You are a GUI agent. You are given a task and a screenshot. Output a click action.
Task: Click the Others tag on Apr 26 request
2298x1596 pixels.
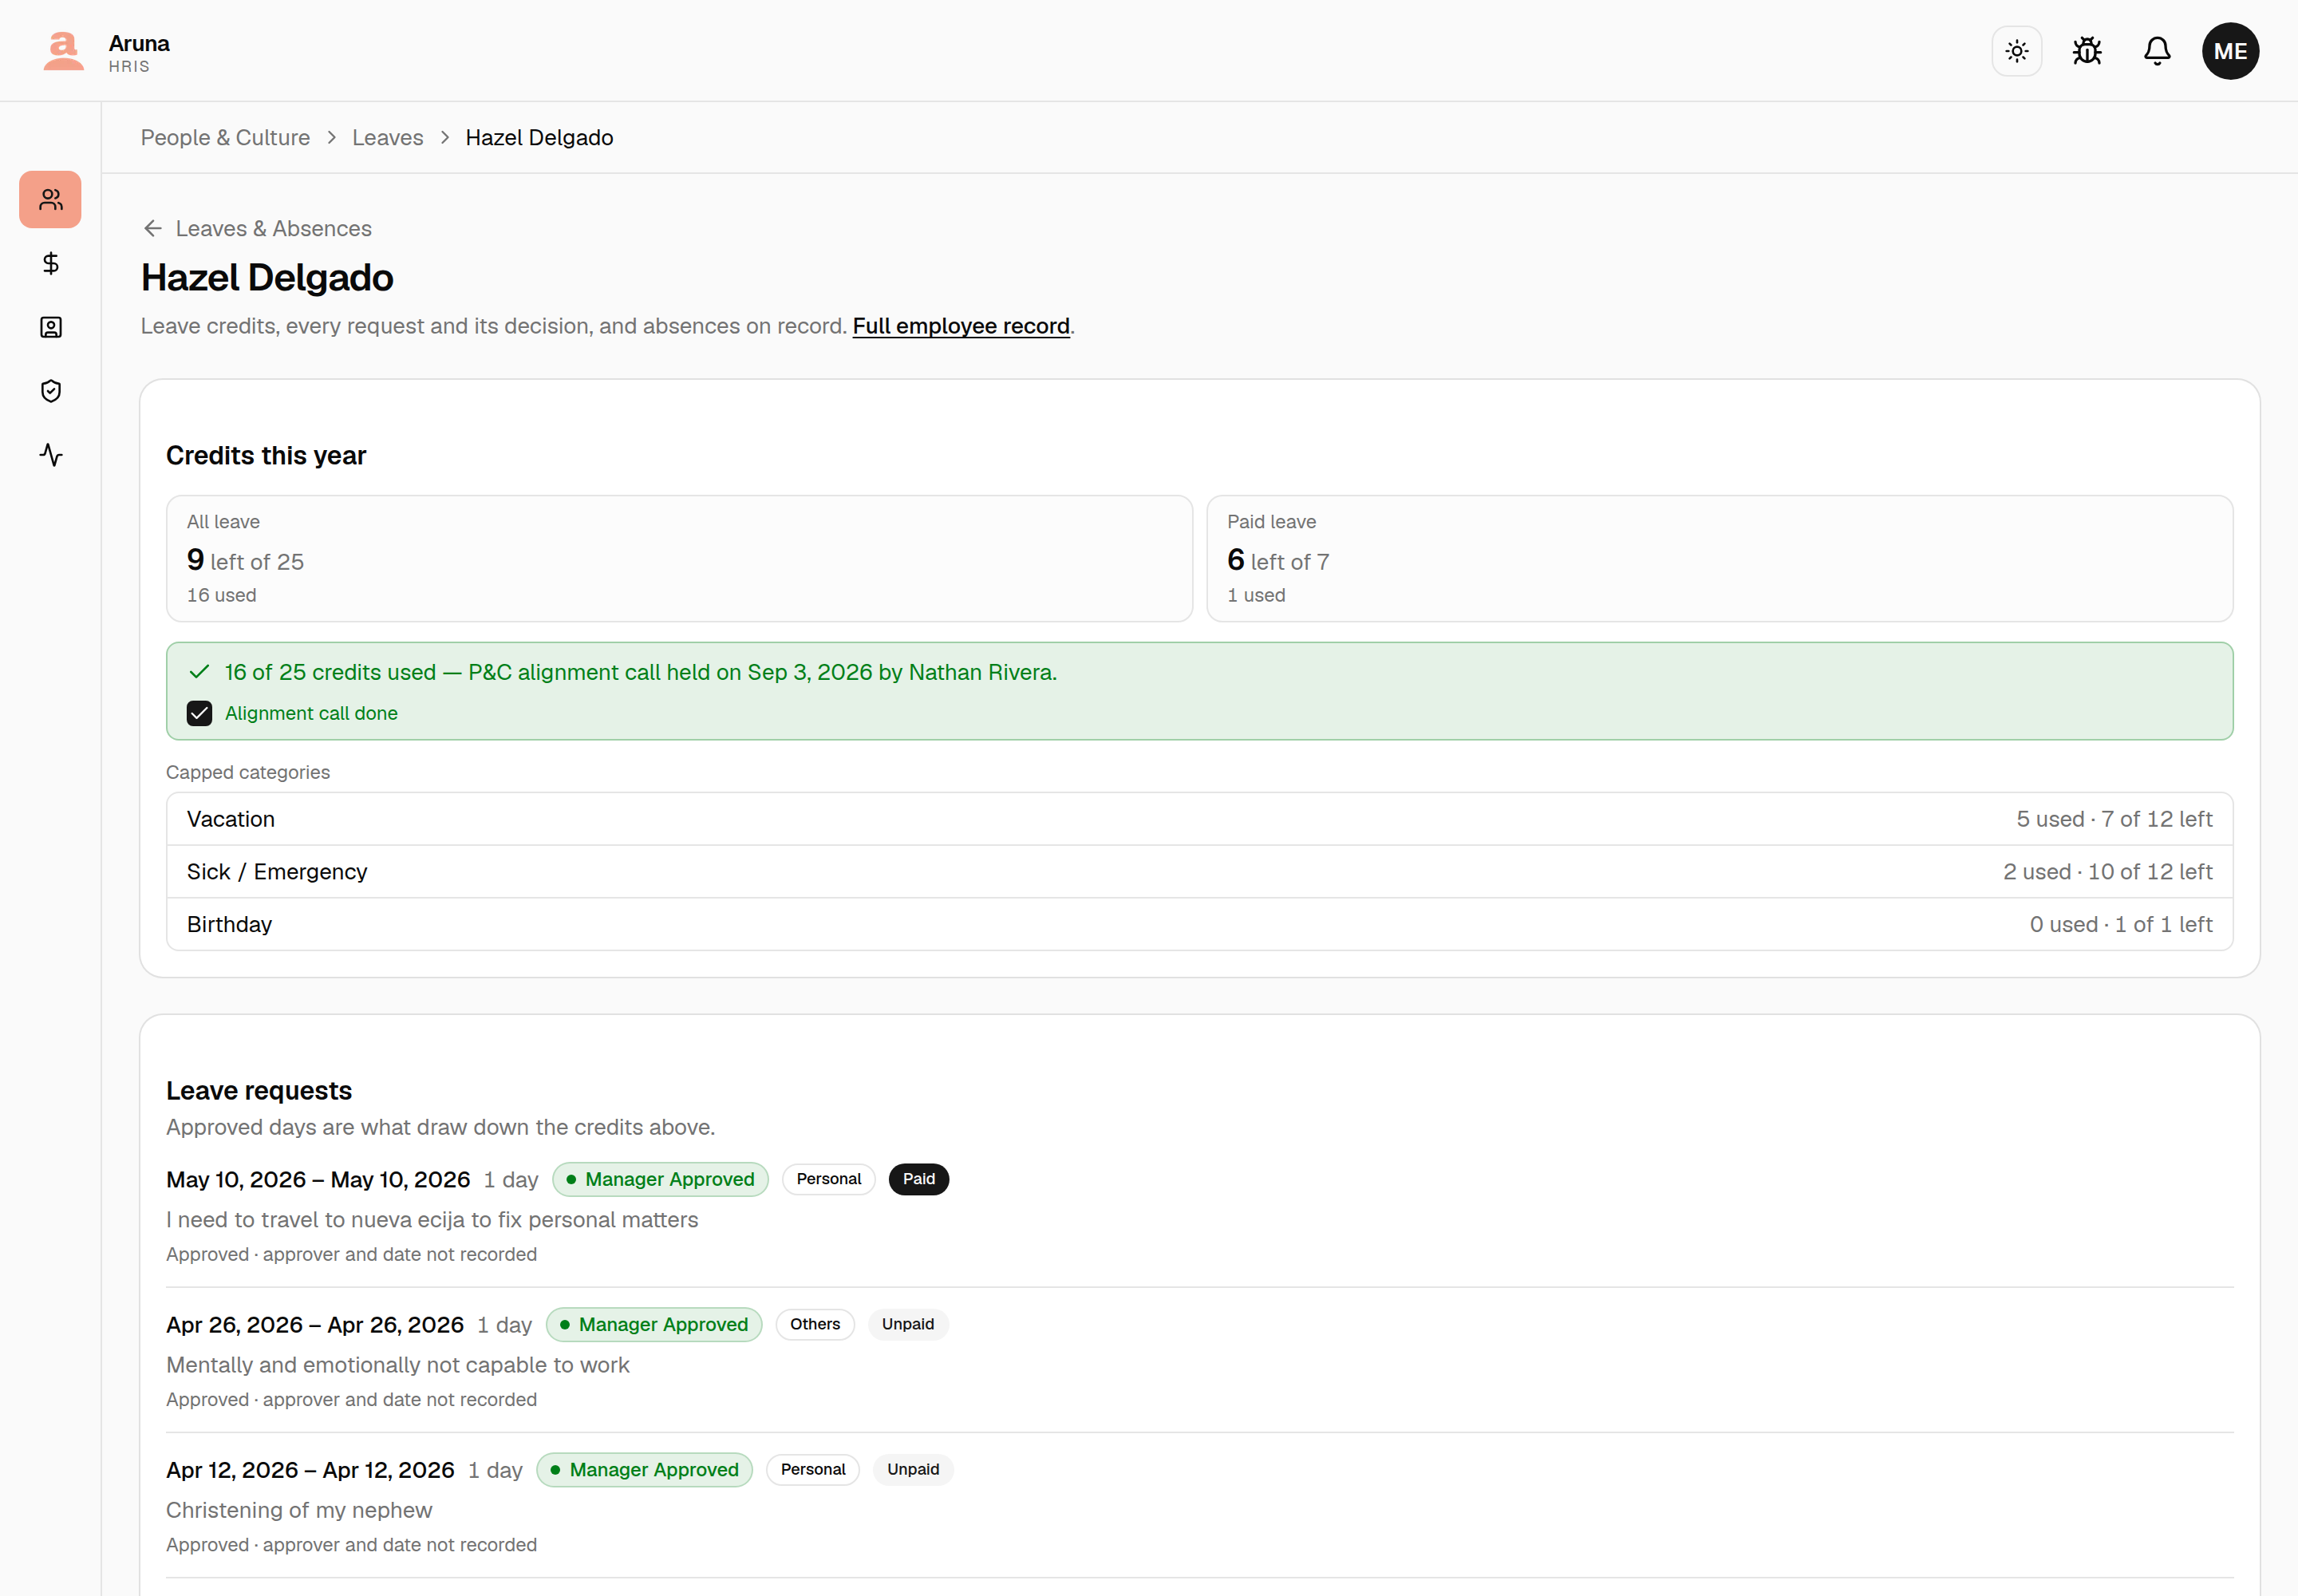tap(815, 1324)
